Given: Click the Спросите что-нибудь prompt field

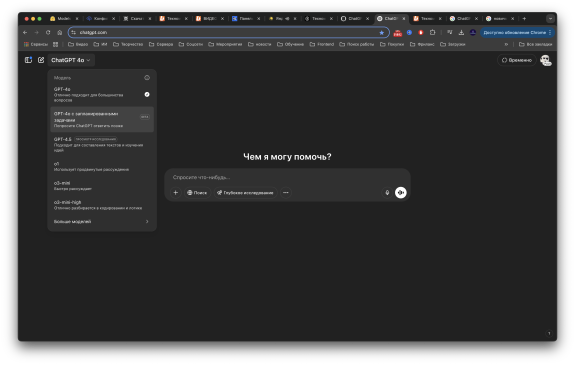Looking at the screenshot, I should tap(287, 177).
